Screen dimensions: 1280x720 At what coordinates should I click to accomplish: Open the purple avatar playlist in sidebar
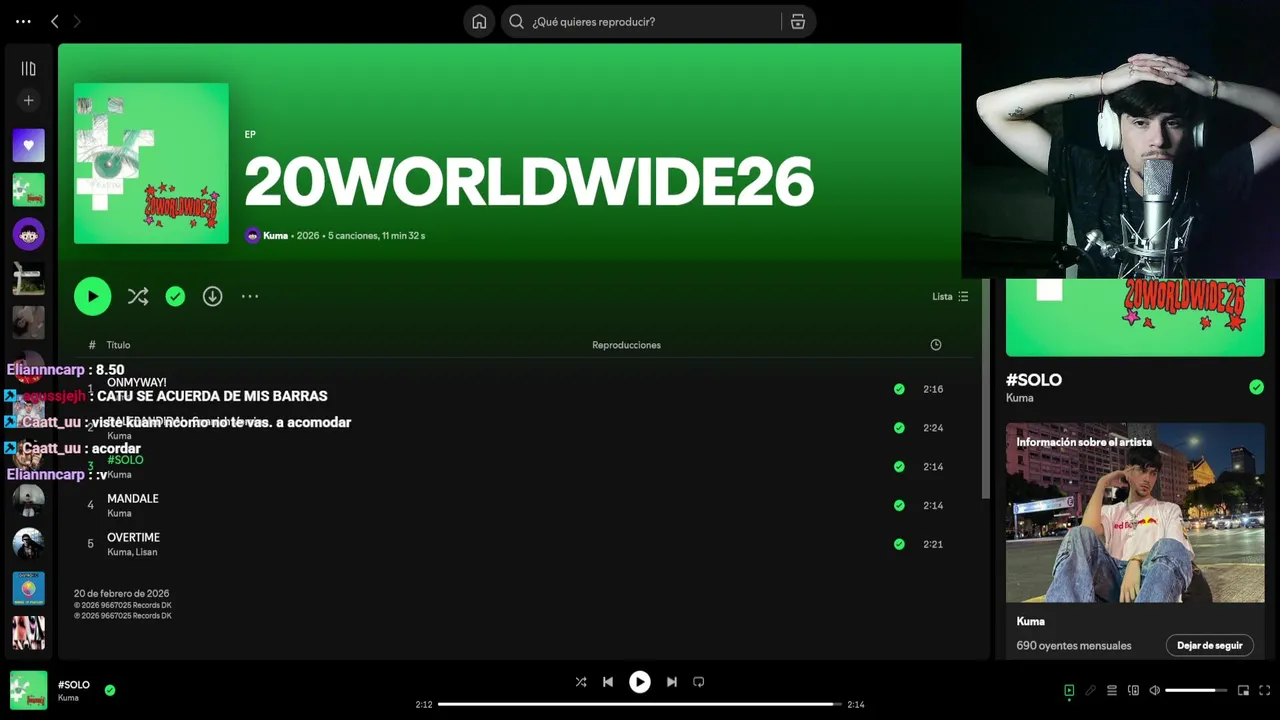click(x=28, y=235)
